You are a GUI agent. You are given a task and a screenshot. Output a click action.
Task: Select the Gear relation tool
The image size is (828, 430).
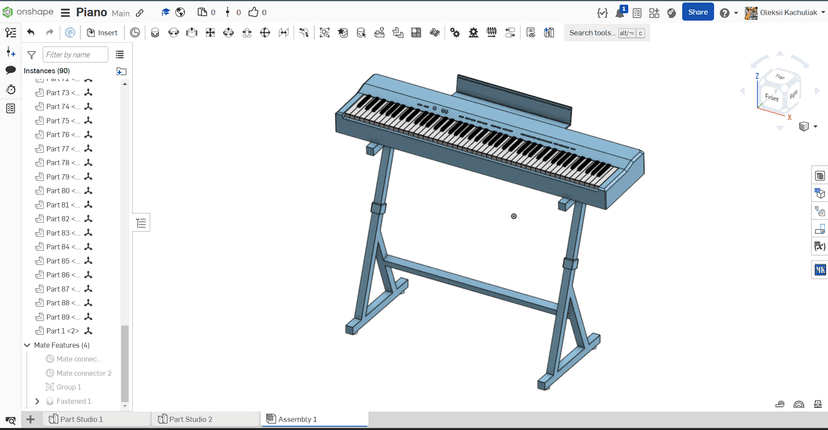(455, 33)
